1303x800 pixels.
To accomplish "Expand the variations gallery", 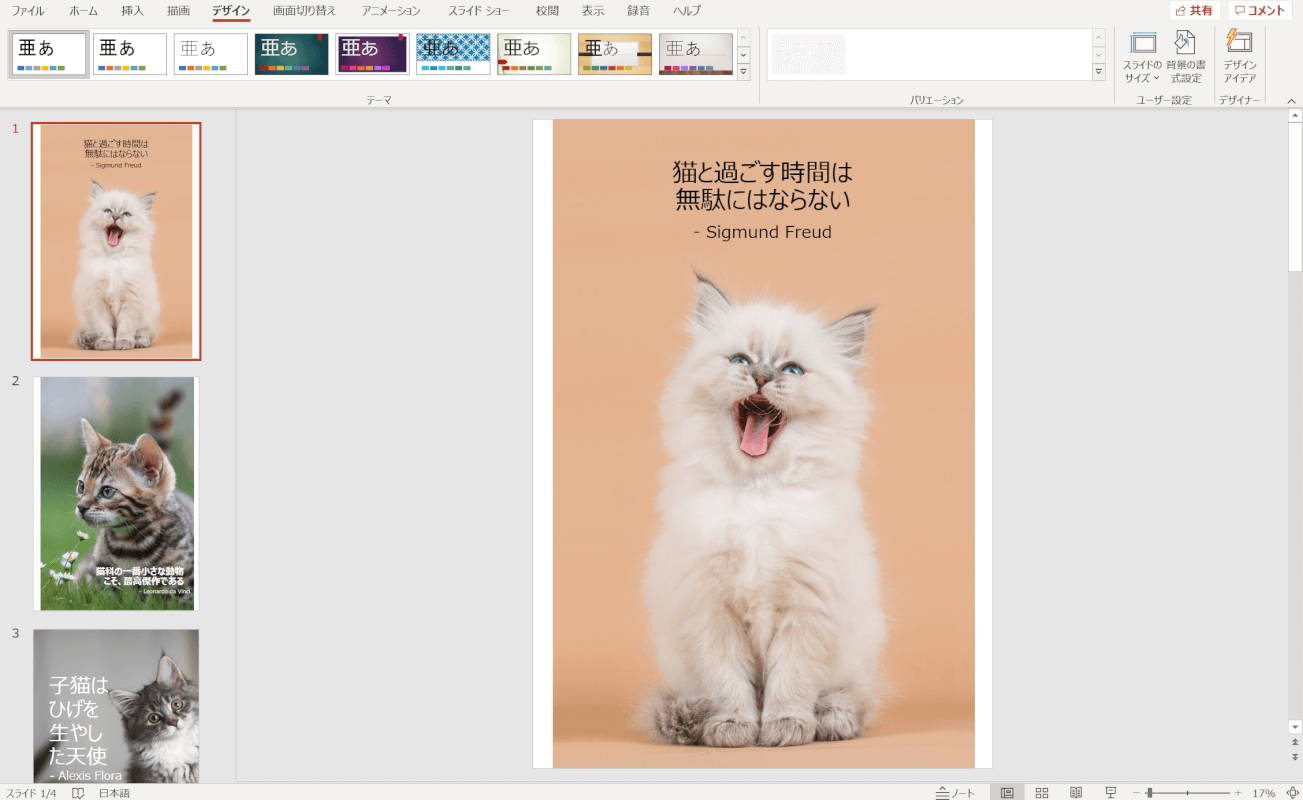I will pos(1099,72).
